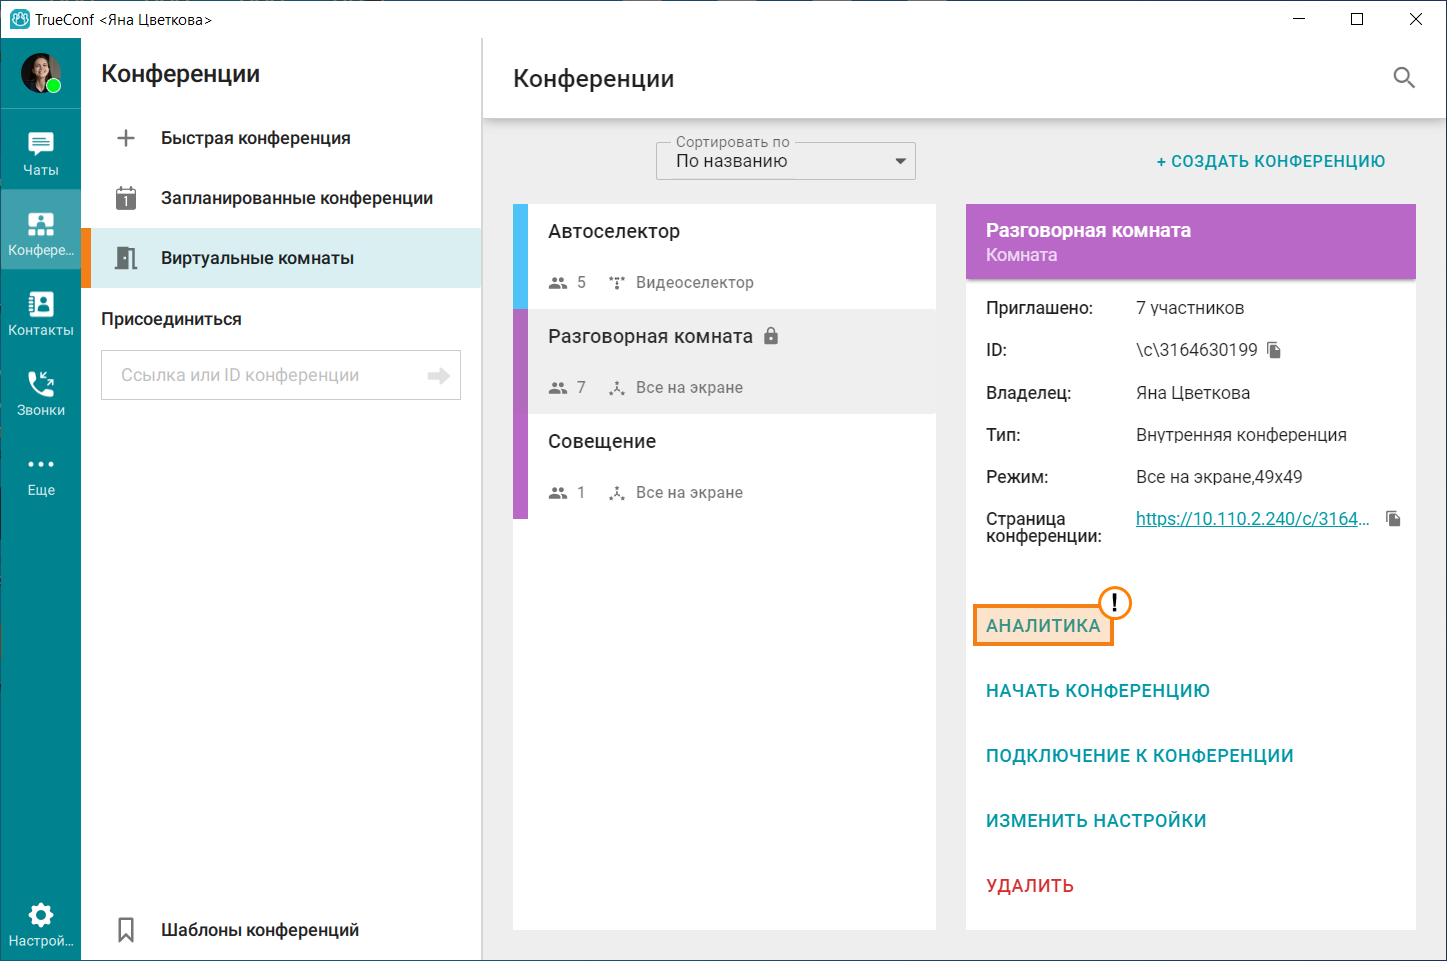Open the conference page link https://10.110.2.240
Viewport: 1447px width, 961px height.
[x=1252, y=518]
